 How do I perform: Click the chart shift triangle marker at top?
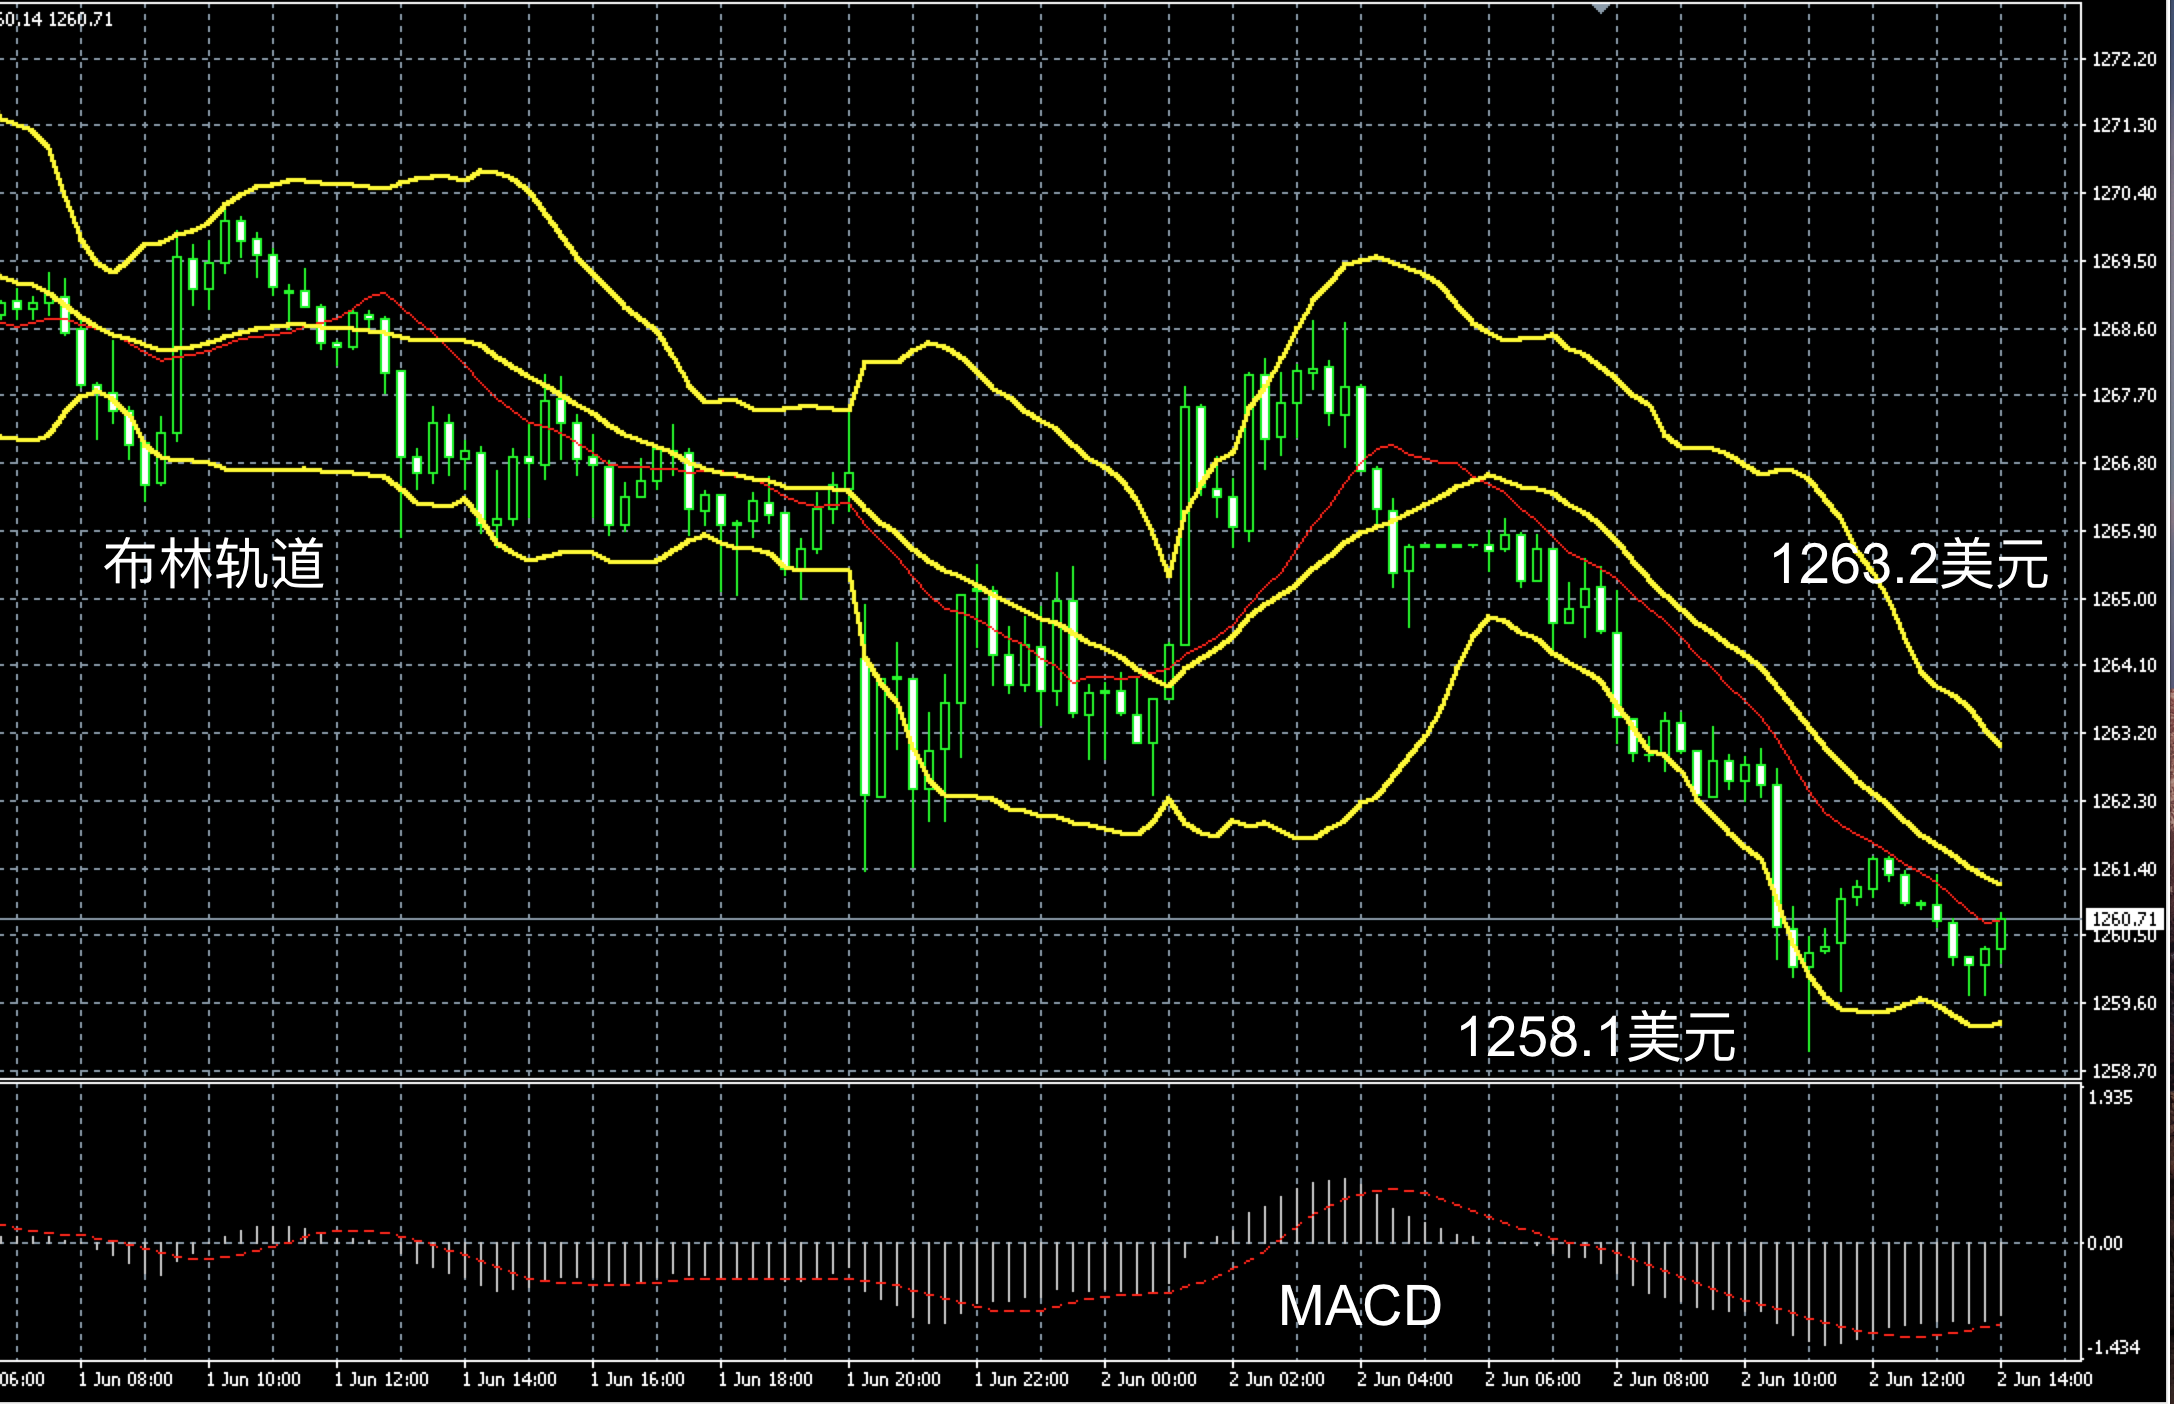click(1601, 8)
